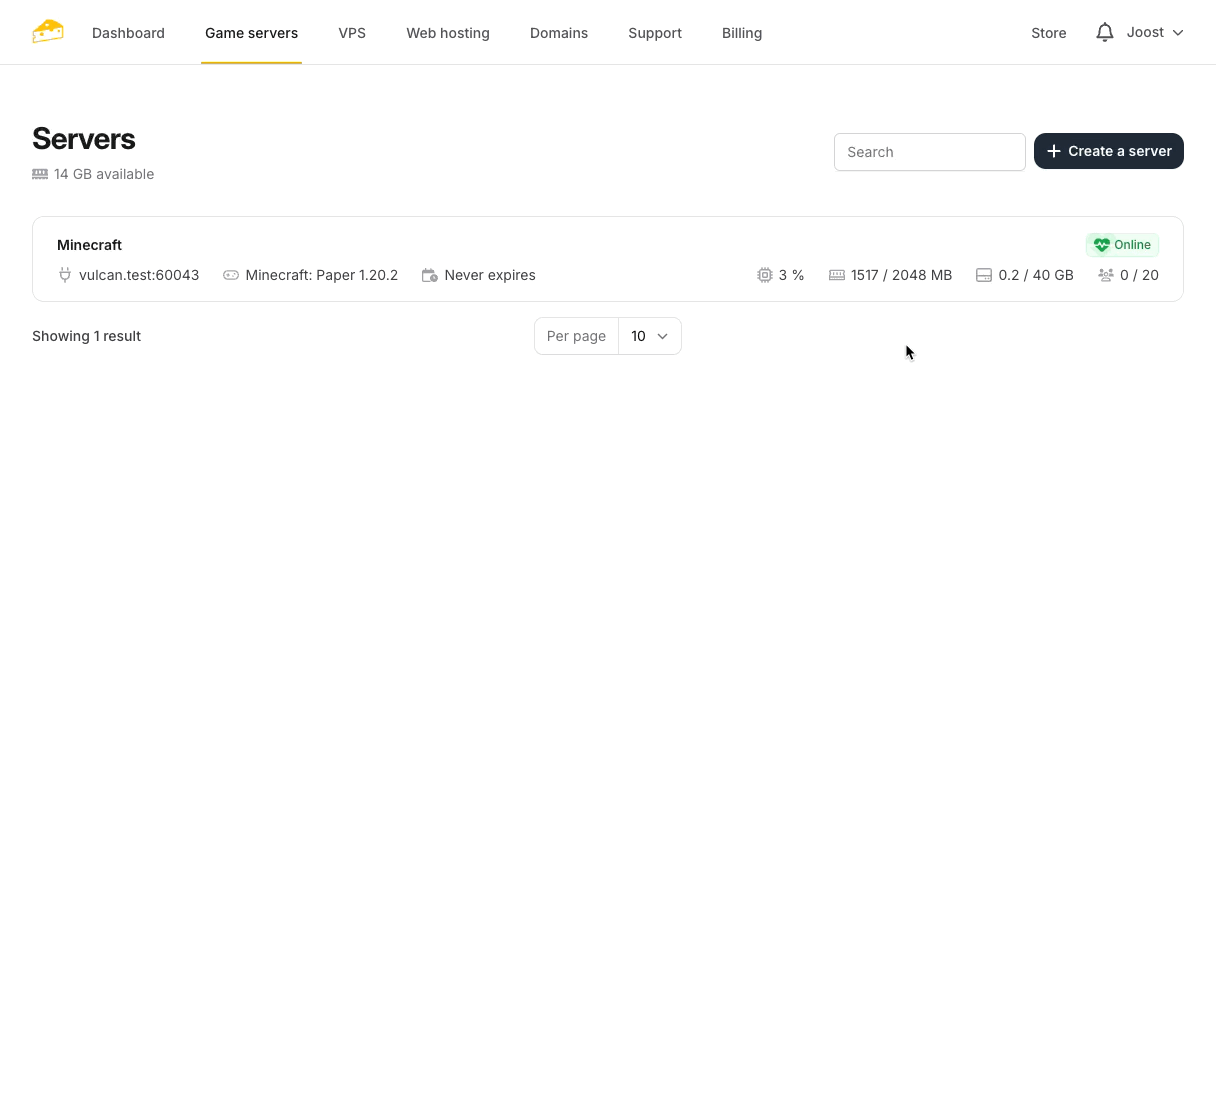Expand the Joost account menu
This screenshot has width=1216, height=1100.
(1155, 33)
